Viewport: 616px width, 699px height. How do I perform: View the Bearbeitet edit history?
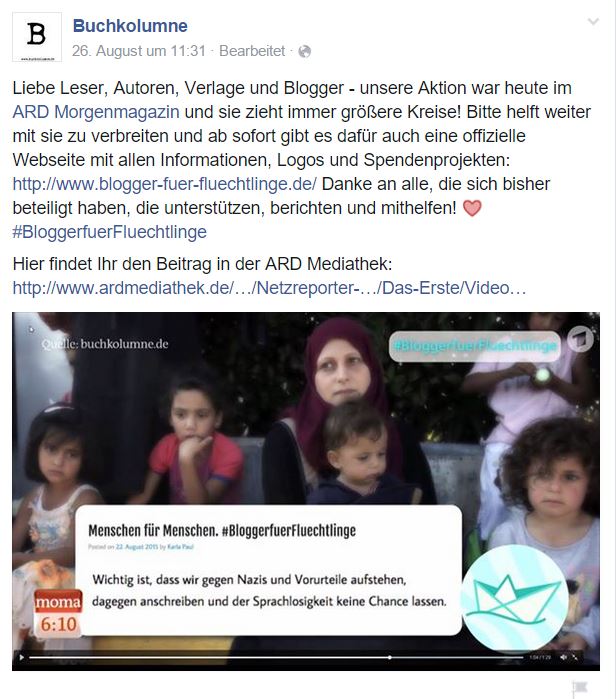(252, 51)
